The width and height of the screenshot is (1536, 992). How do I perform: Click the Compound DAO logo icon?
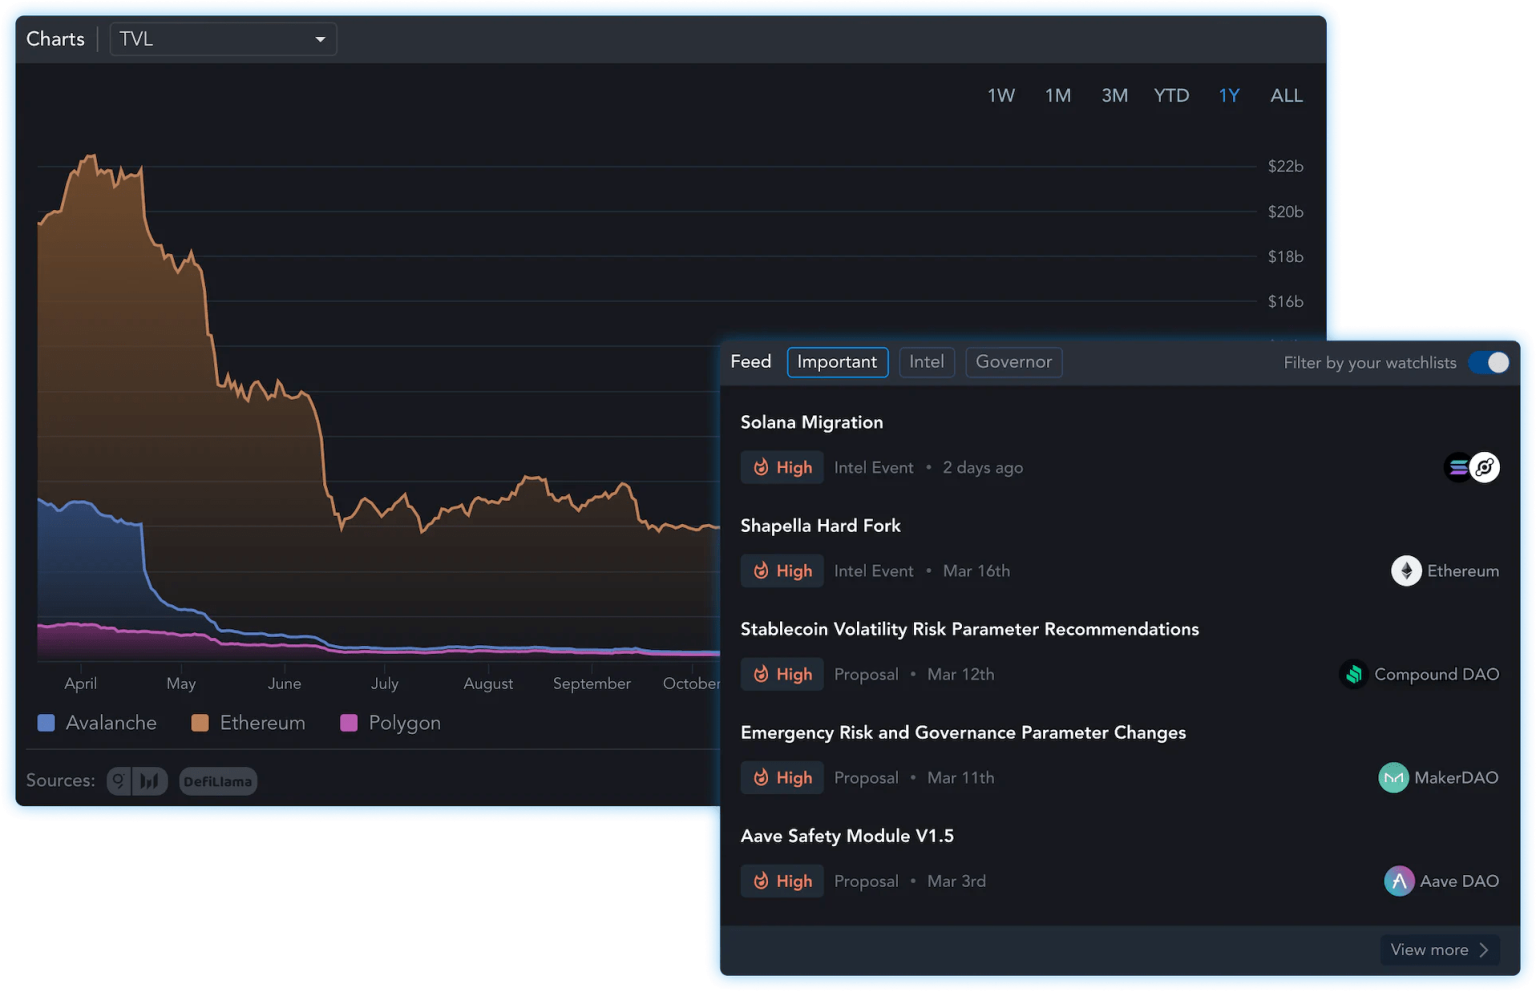pyautogui.click(x=1353, y=674)
